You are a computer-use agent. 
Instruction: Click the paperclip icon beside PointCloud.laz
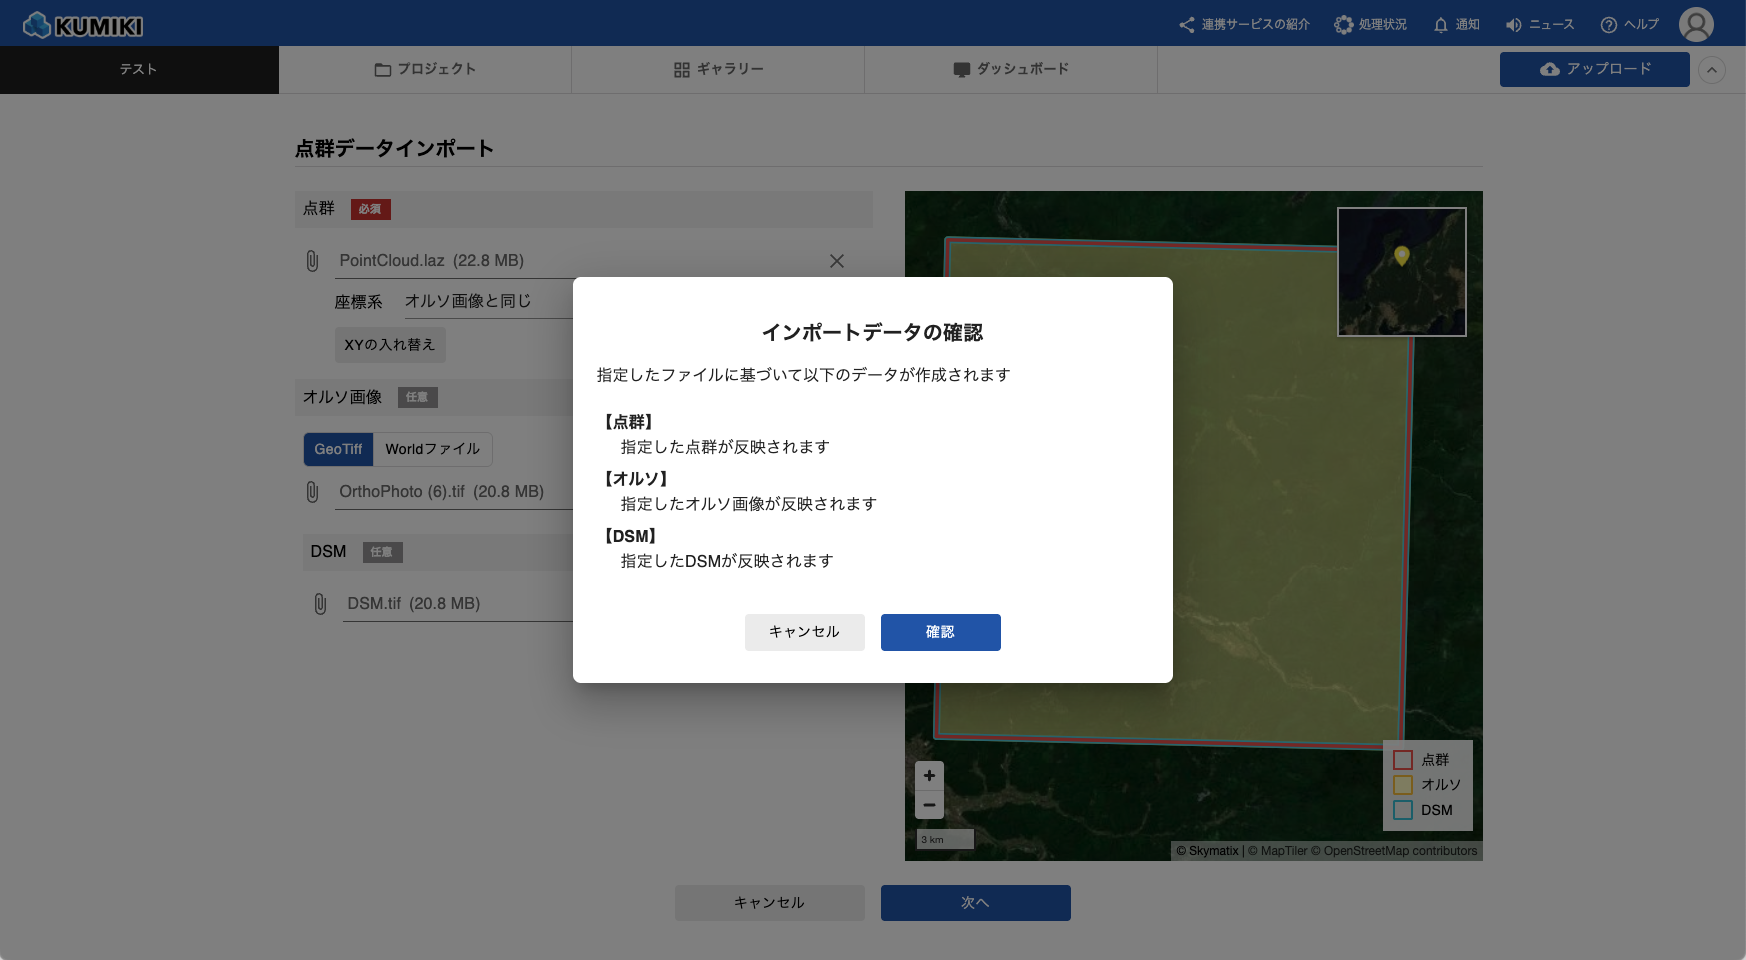(312, 261)
